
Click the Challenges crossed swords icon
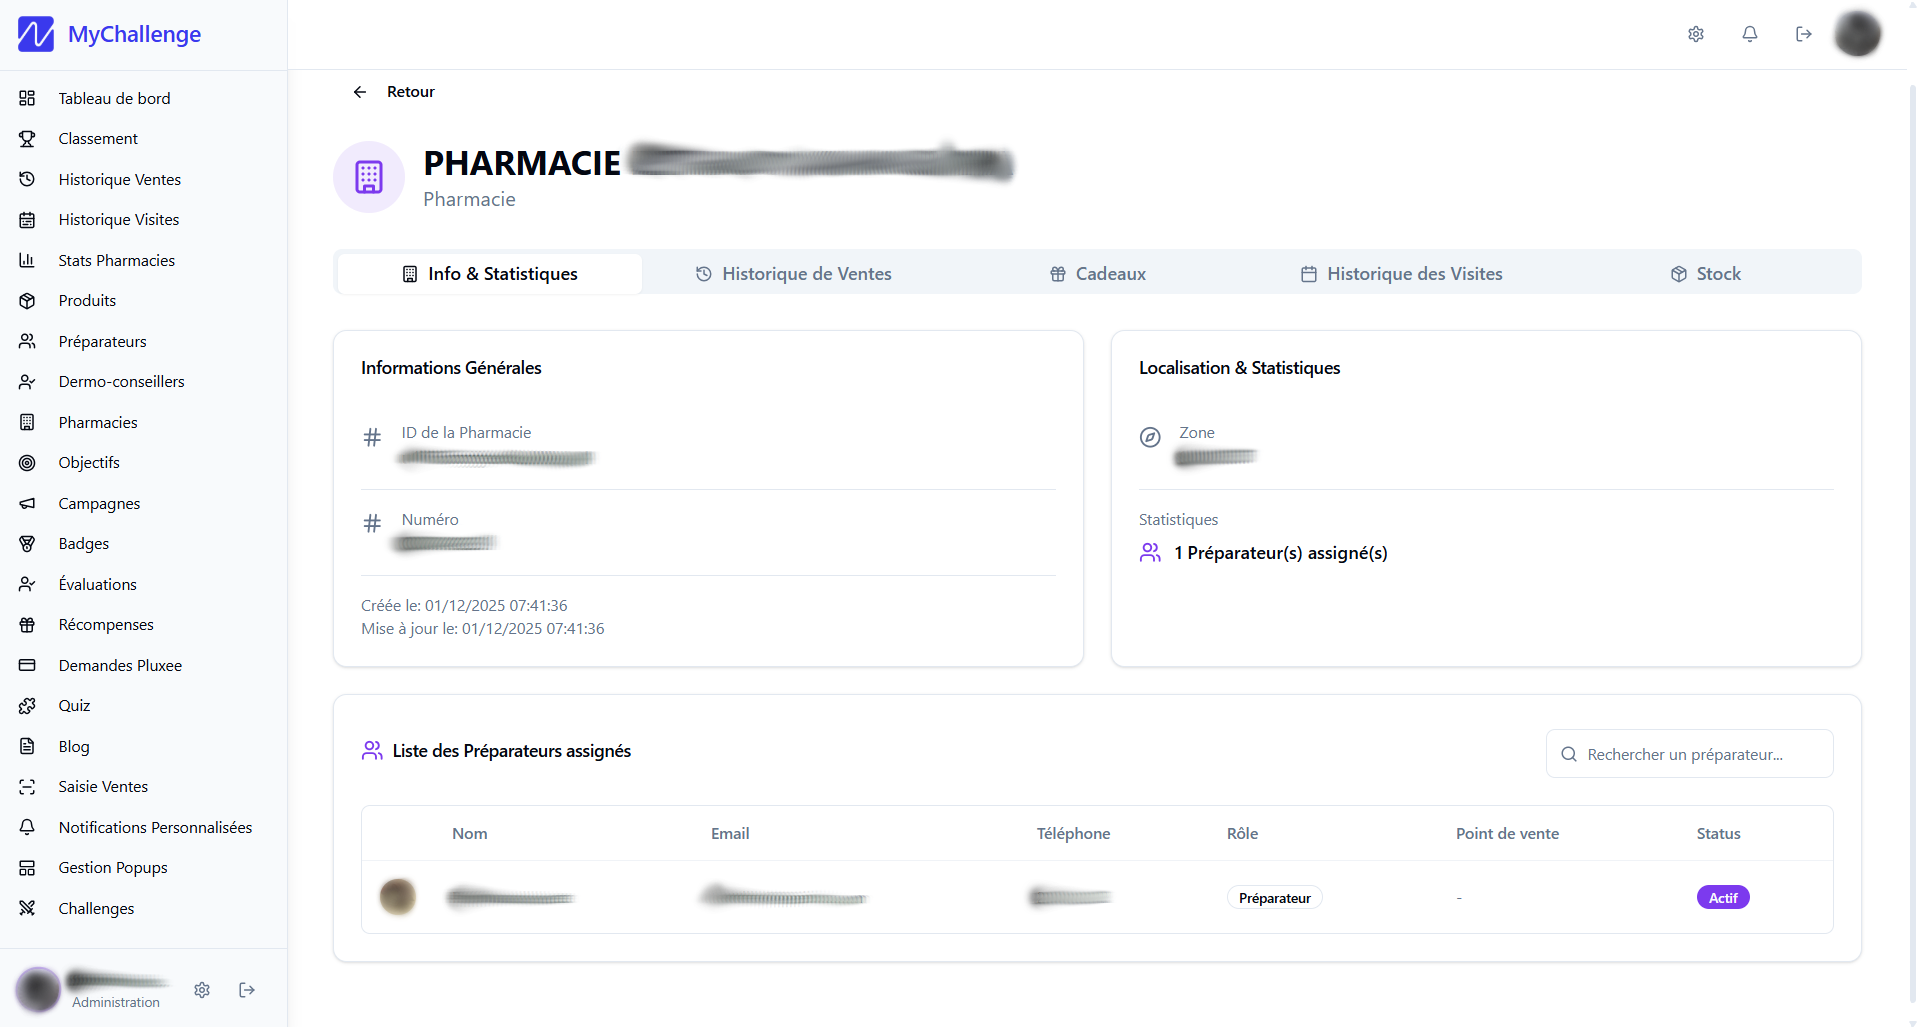point(27,908)
